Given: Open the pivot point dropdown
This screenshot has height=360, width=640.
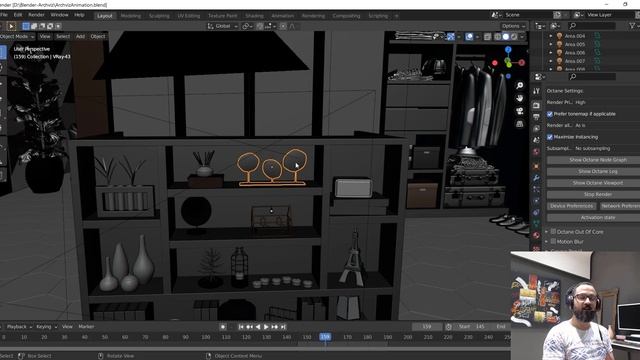Looking at the screenshot, I should click(x=247, y=26).
